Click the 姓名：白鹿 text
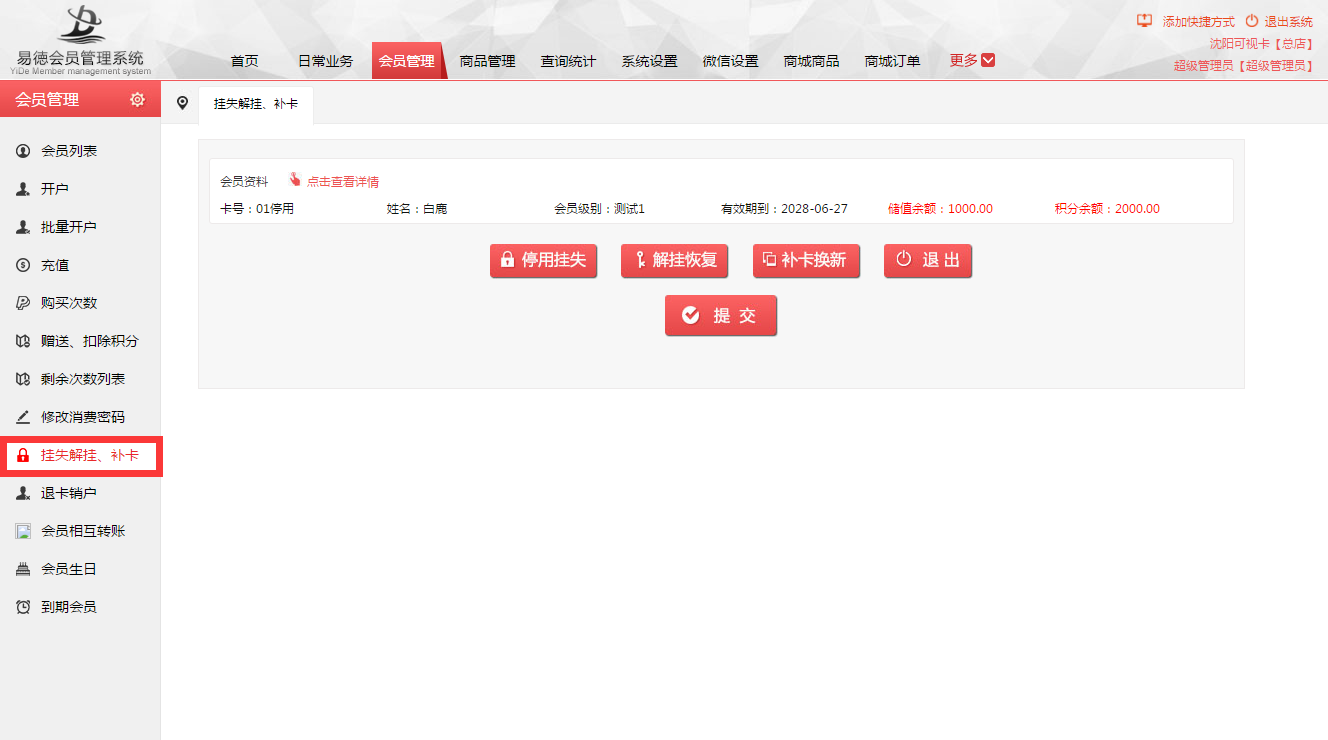This screenshot has height=740, width=1328. click(x=417, y=209)
